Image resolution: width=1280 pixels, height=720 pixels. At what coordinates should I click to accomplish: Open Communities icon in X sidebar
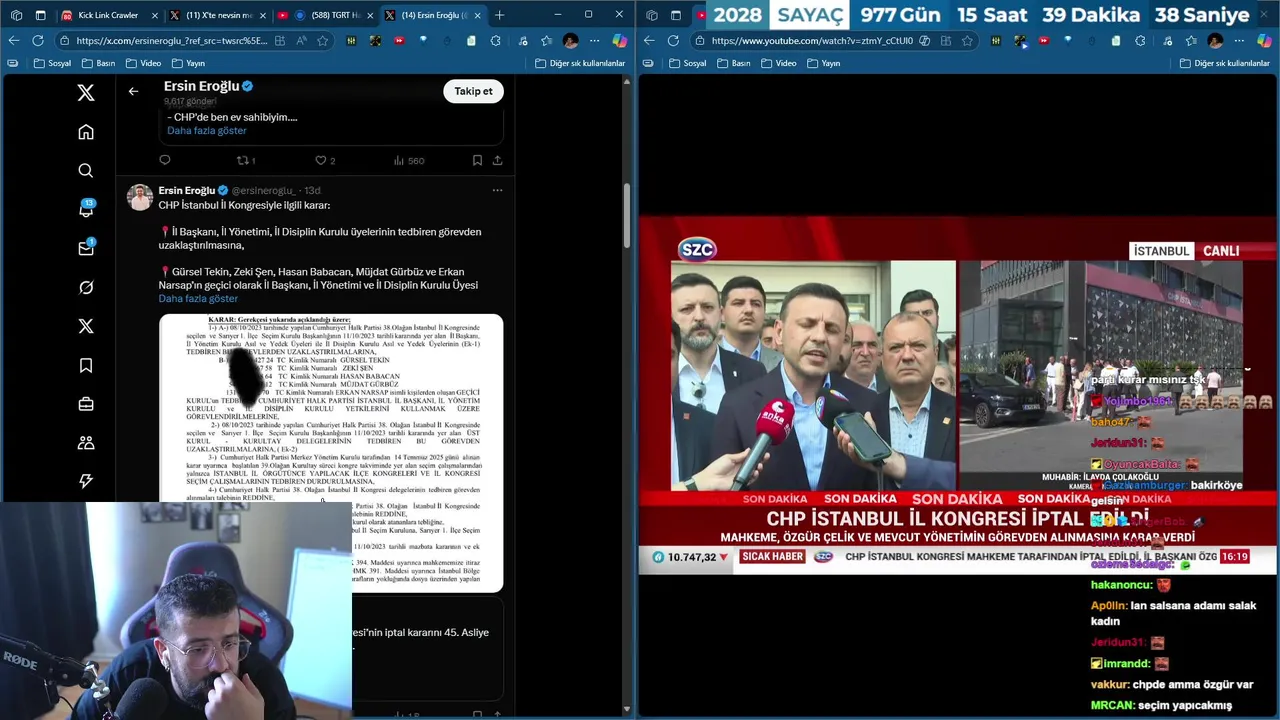coord(86,443)
